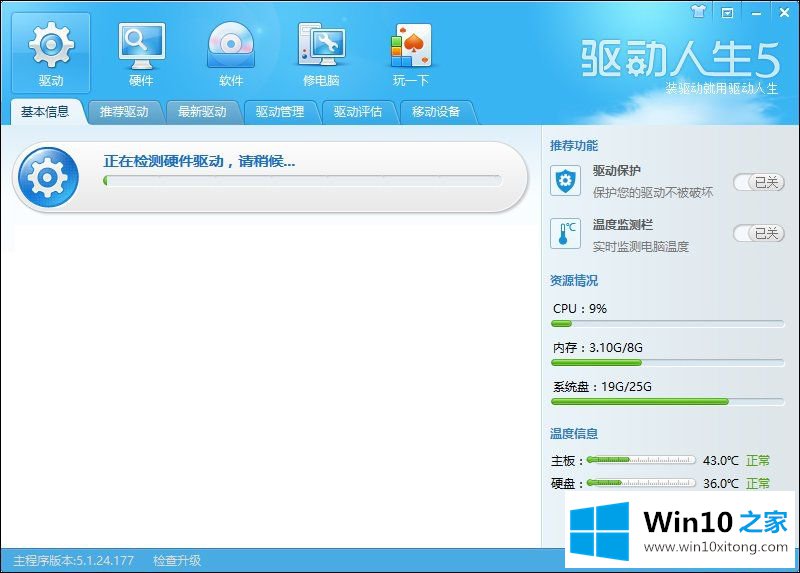
Task: Click the 温度监测栏 title text
Action: (x=623, y=225)
